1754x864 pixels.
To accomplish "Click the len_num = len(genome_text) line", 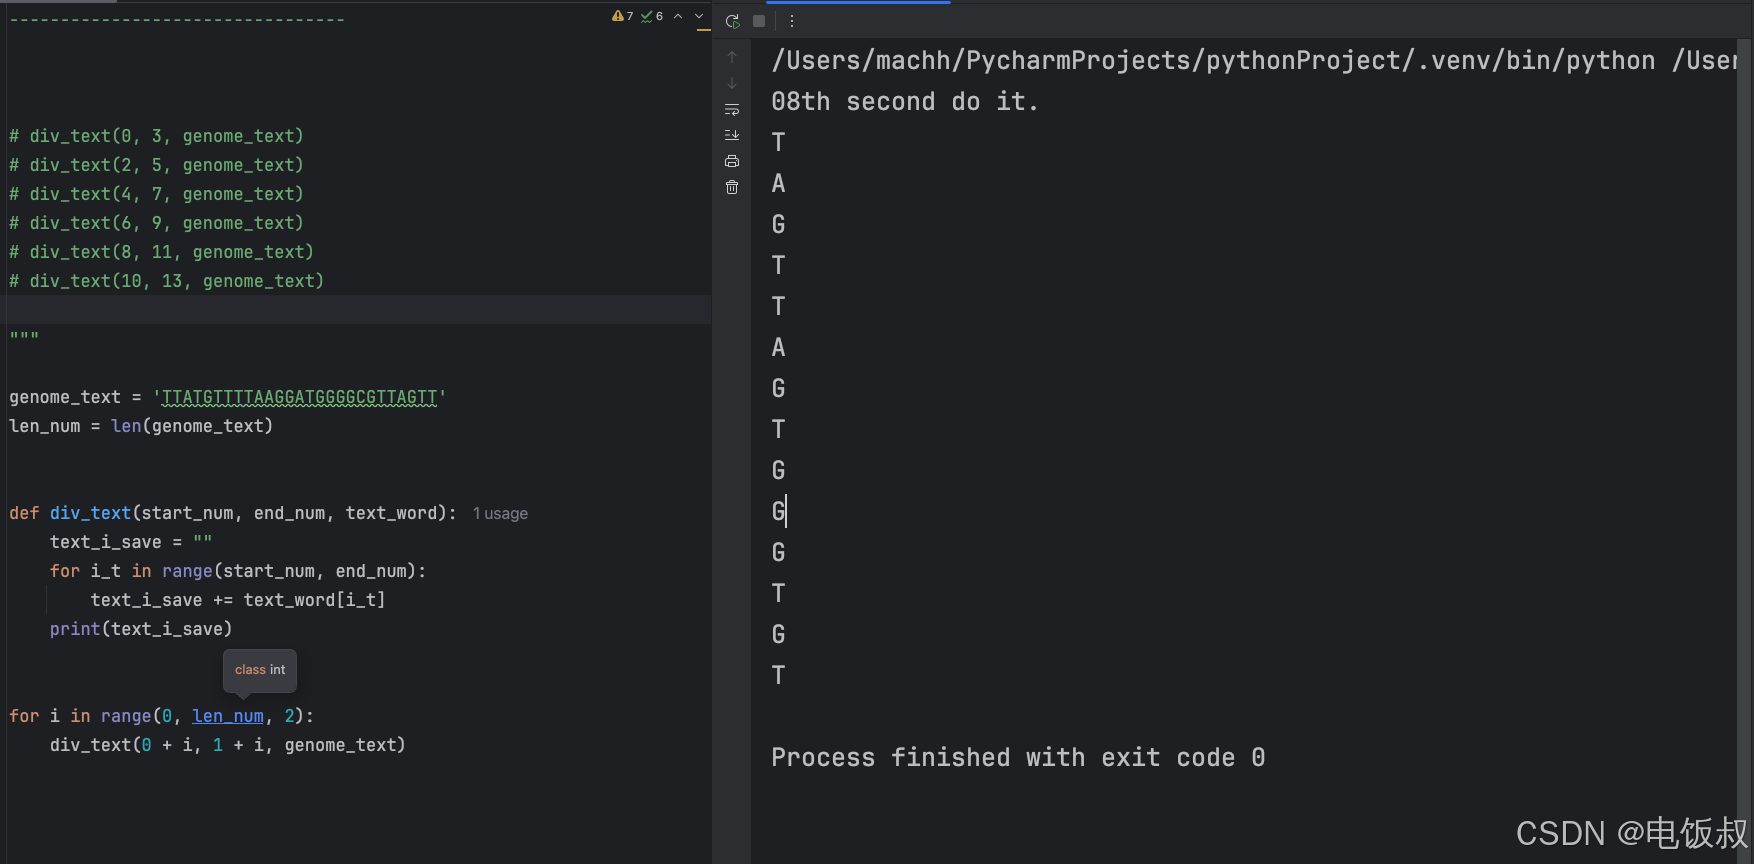I will [141, 426].
